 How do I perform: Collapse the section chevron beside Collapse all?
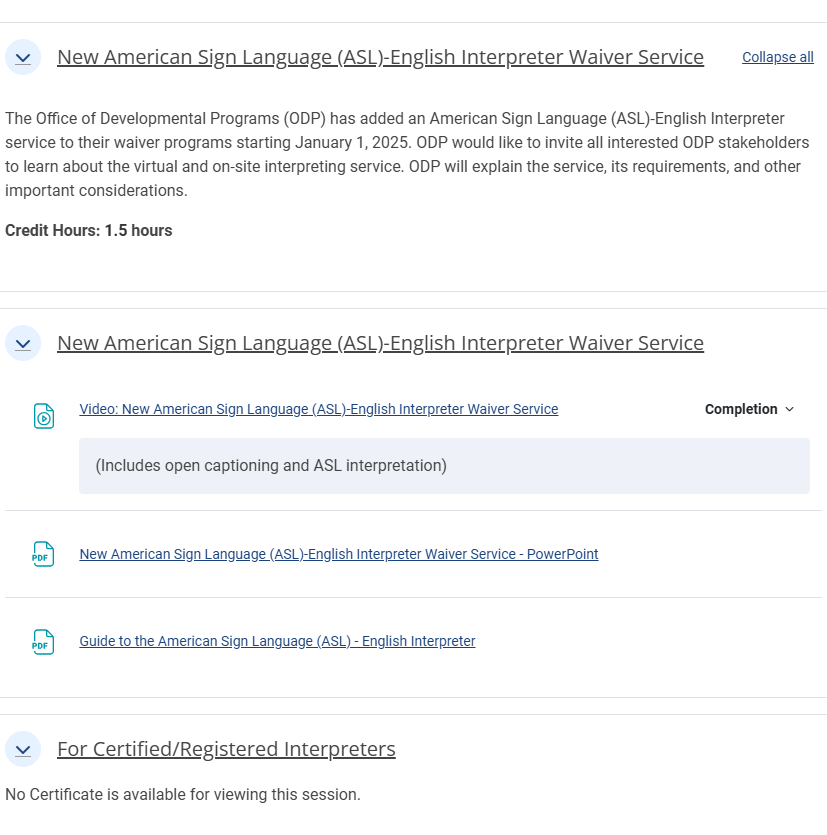[23, 58]
